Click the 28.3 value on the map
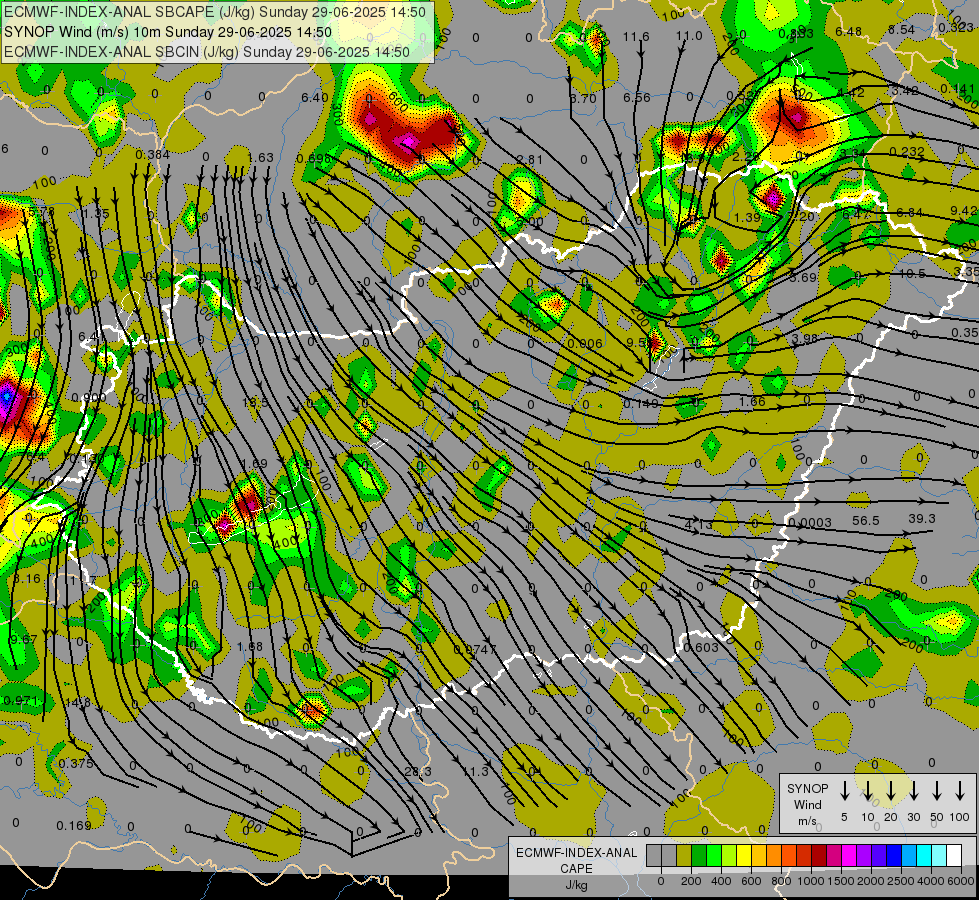The height and width of the screenshot is (900, 979). (x=418, y=771)
